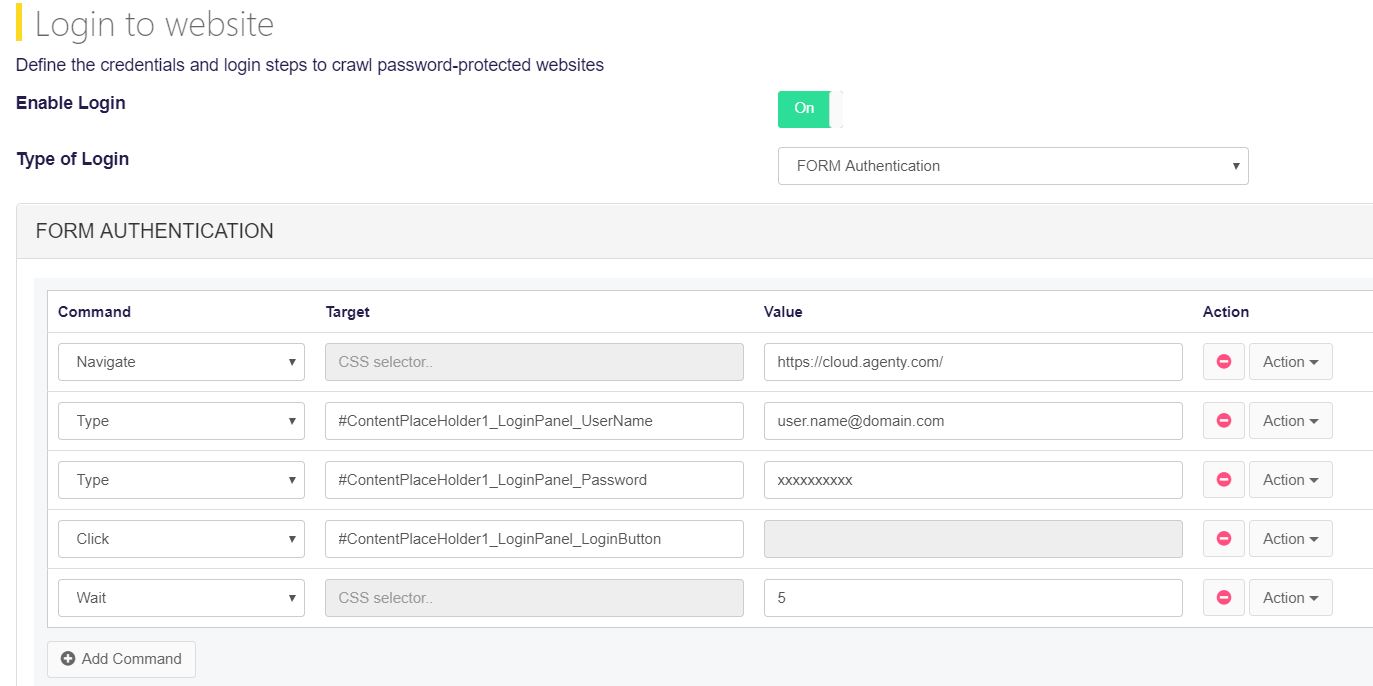Edit the xxxxxxxxxx password value field

(x=973, y=480)
